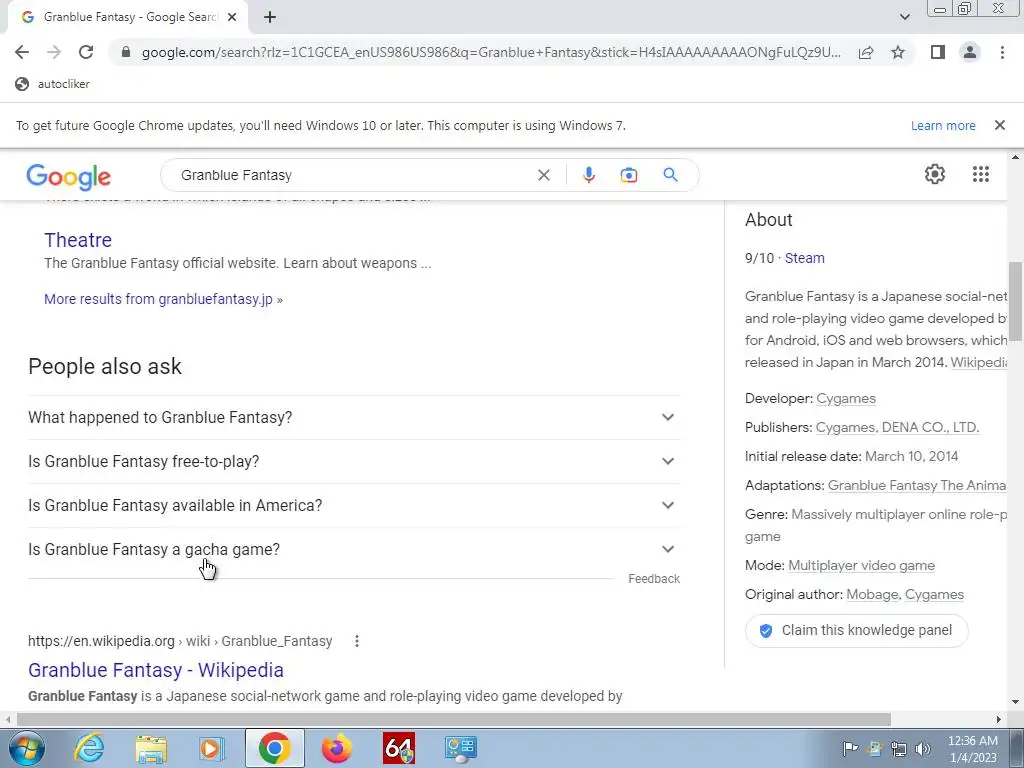
Task: Search by image with camera icon
Action: click(x=629, y=175)
